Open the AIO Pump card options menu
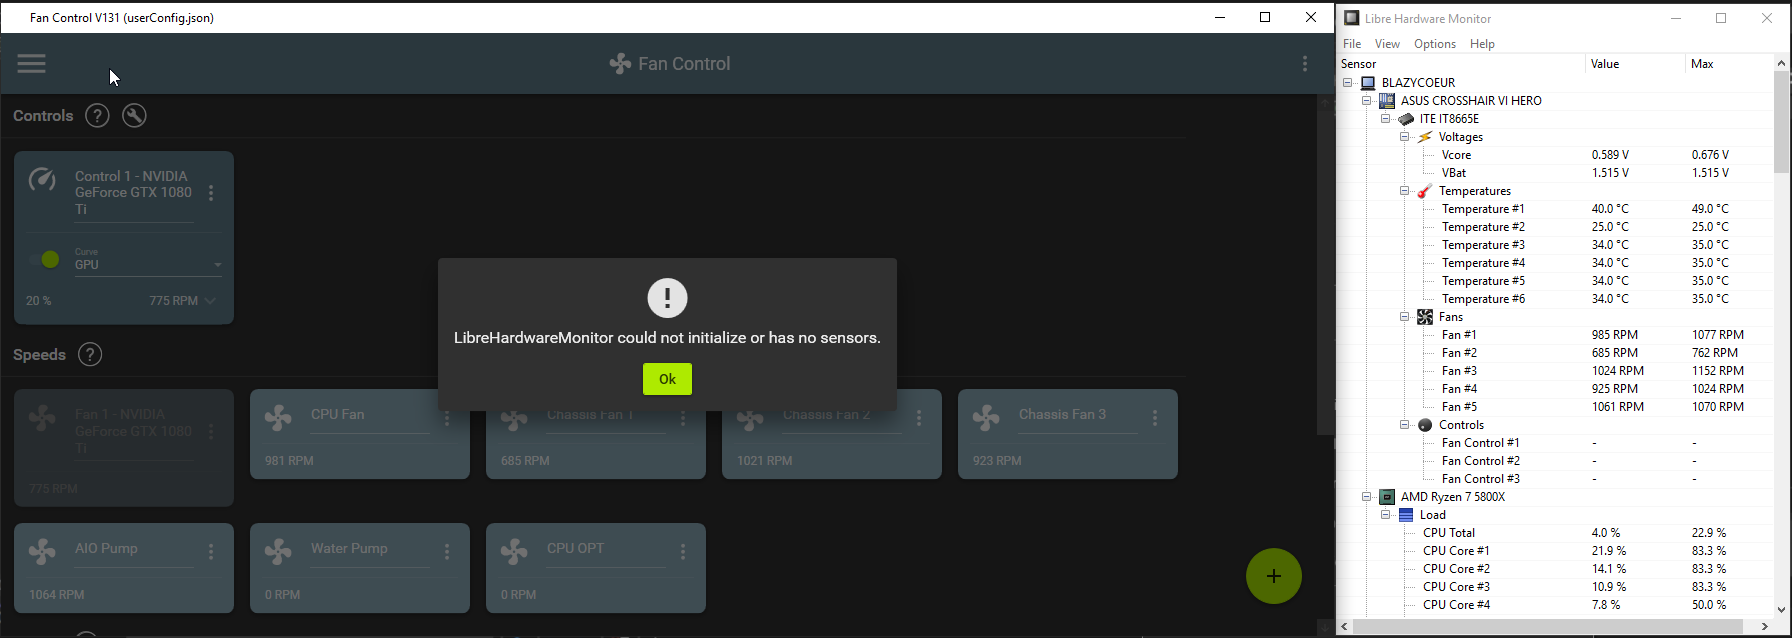 [x=211, y=552]
